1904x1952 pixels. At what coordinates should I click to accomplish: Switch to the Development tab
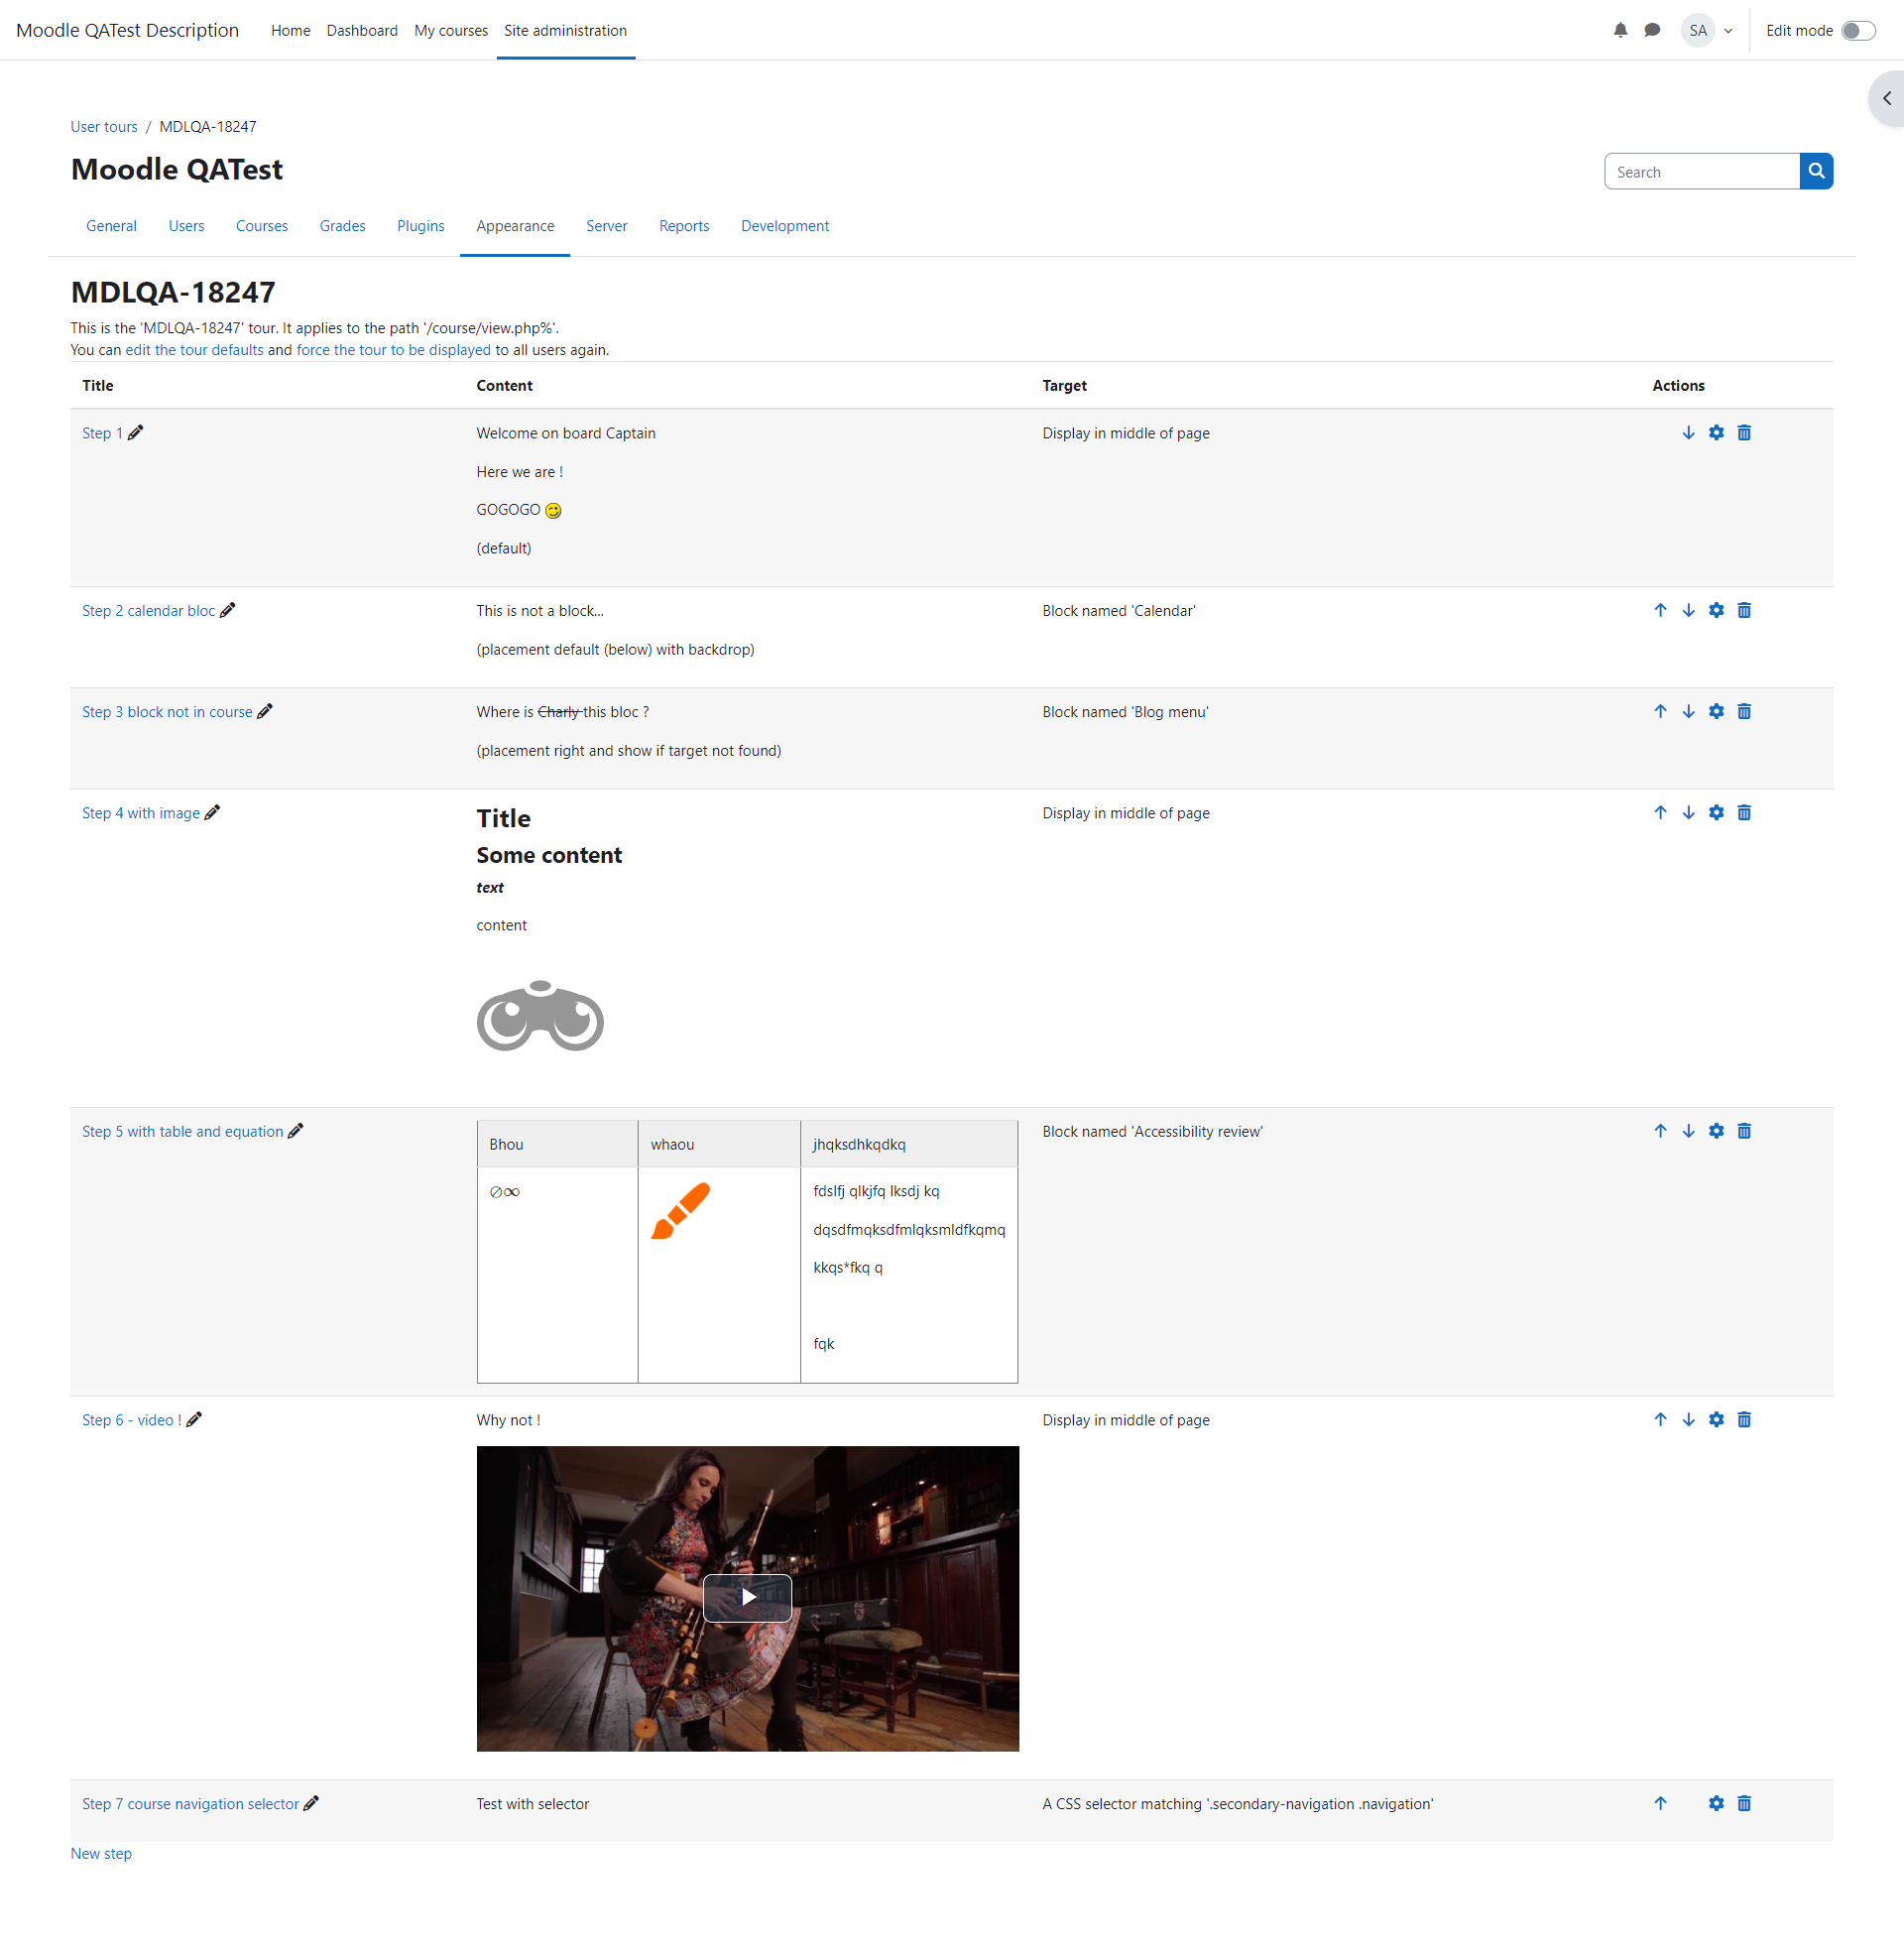pos(785,226)
